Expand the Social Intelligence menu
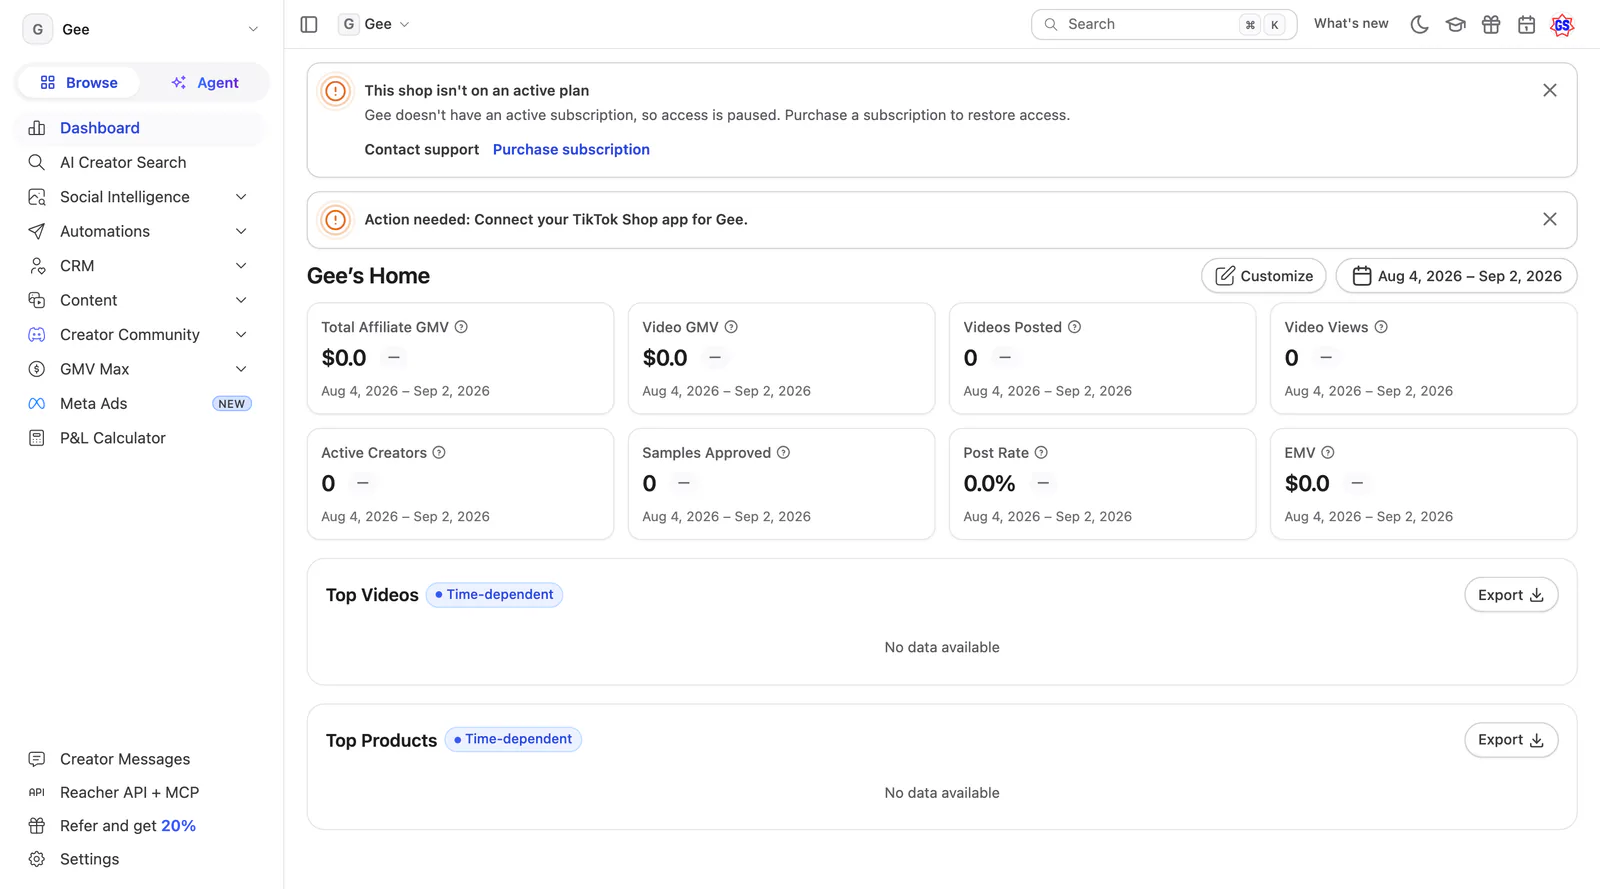 tap(140, 197)
